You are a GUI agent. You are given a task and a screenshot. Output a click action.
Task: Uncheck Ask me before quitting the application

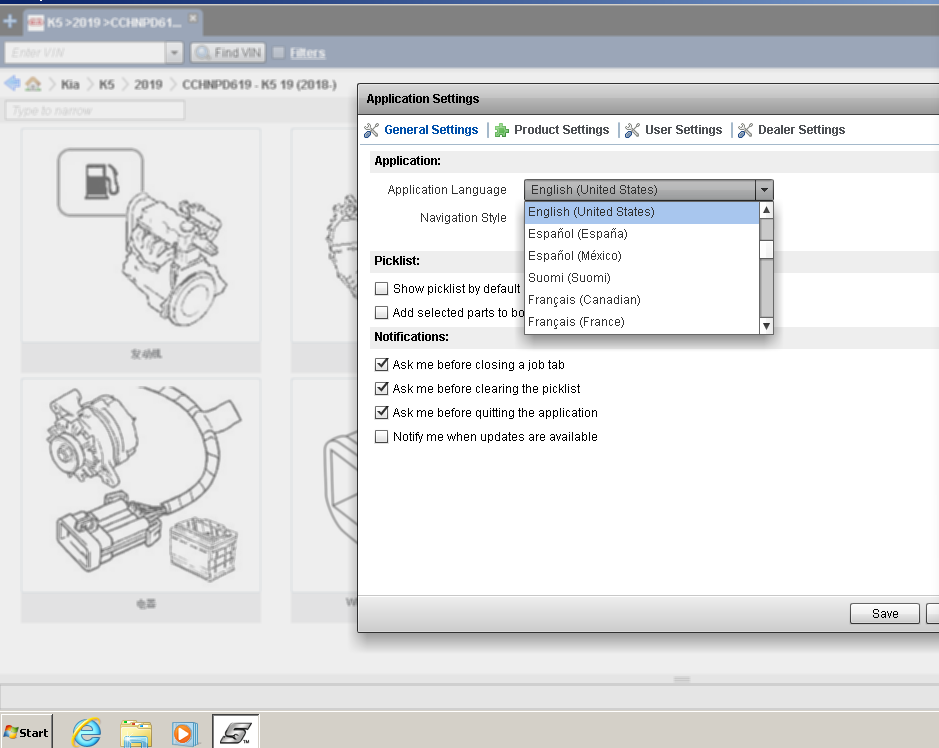pyautogui.click(x=381, y=412)
